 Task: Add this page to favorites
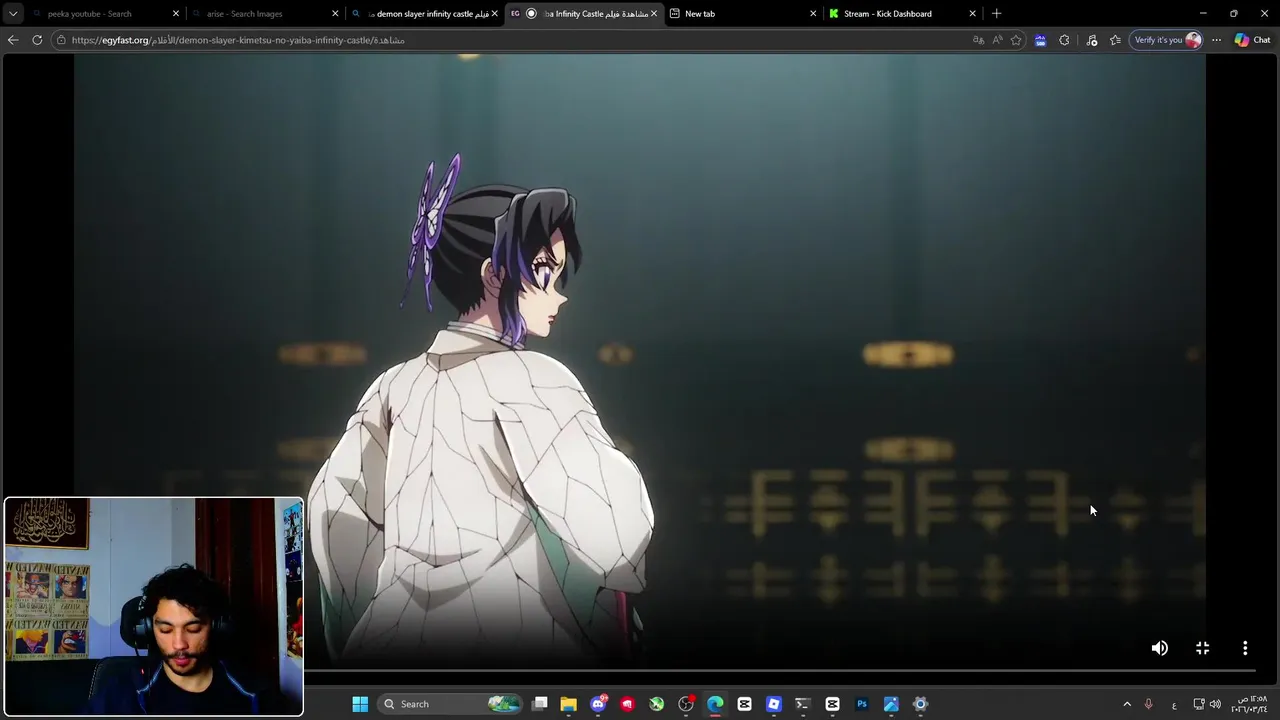coord(1016,40)
